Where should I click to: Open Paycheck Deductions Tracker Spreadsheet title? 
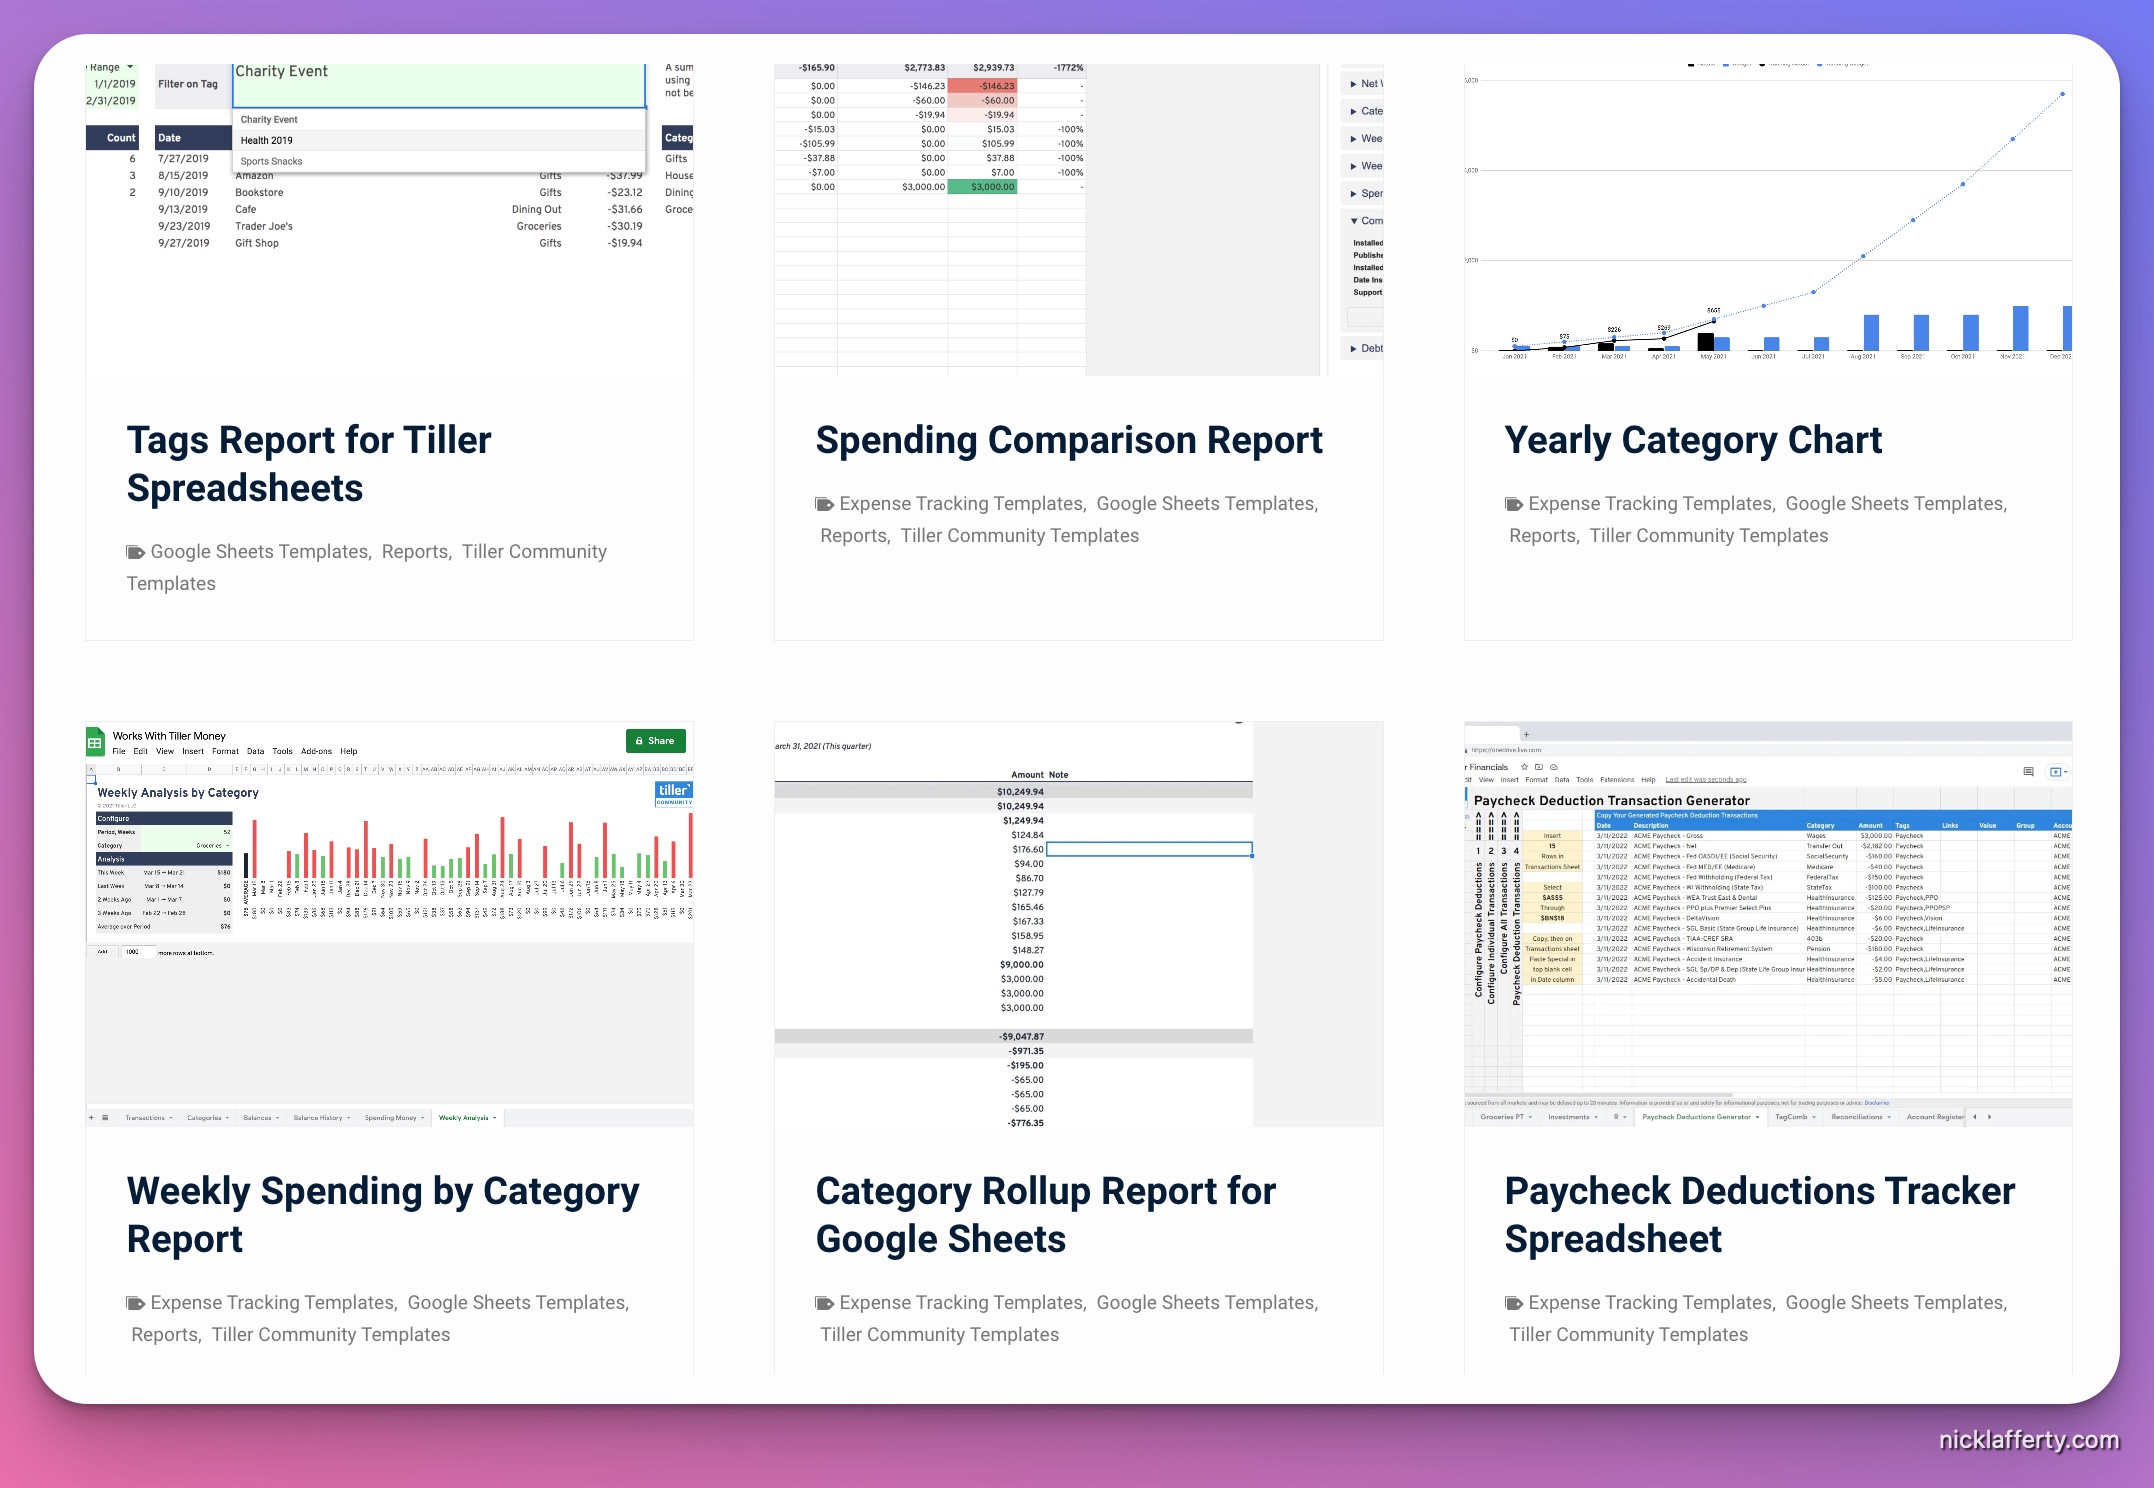click(x=1758, y=1214)
